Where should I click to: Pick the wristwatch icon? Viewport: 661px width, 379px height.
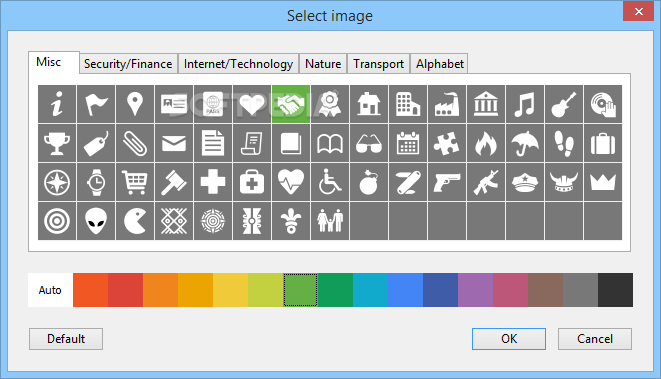(96, 182)
